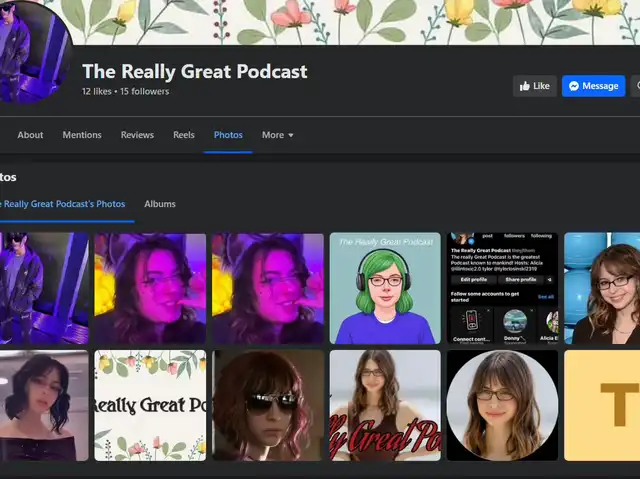The height and width of the screenshot is (479, 640).
Task: Open the circular-cropped portrait thumbnail
Action: tap(502, 405)
